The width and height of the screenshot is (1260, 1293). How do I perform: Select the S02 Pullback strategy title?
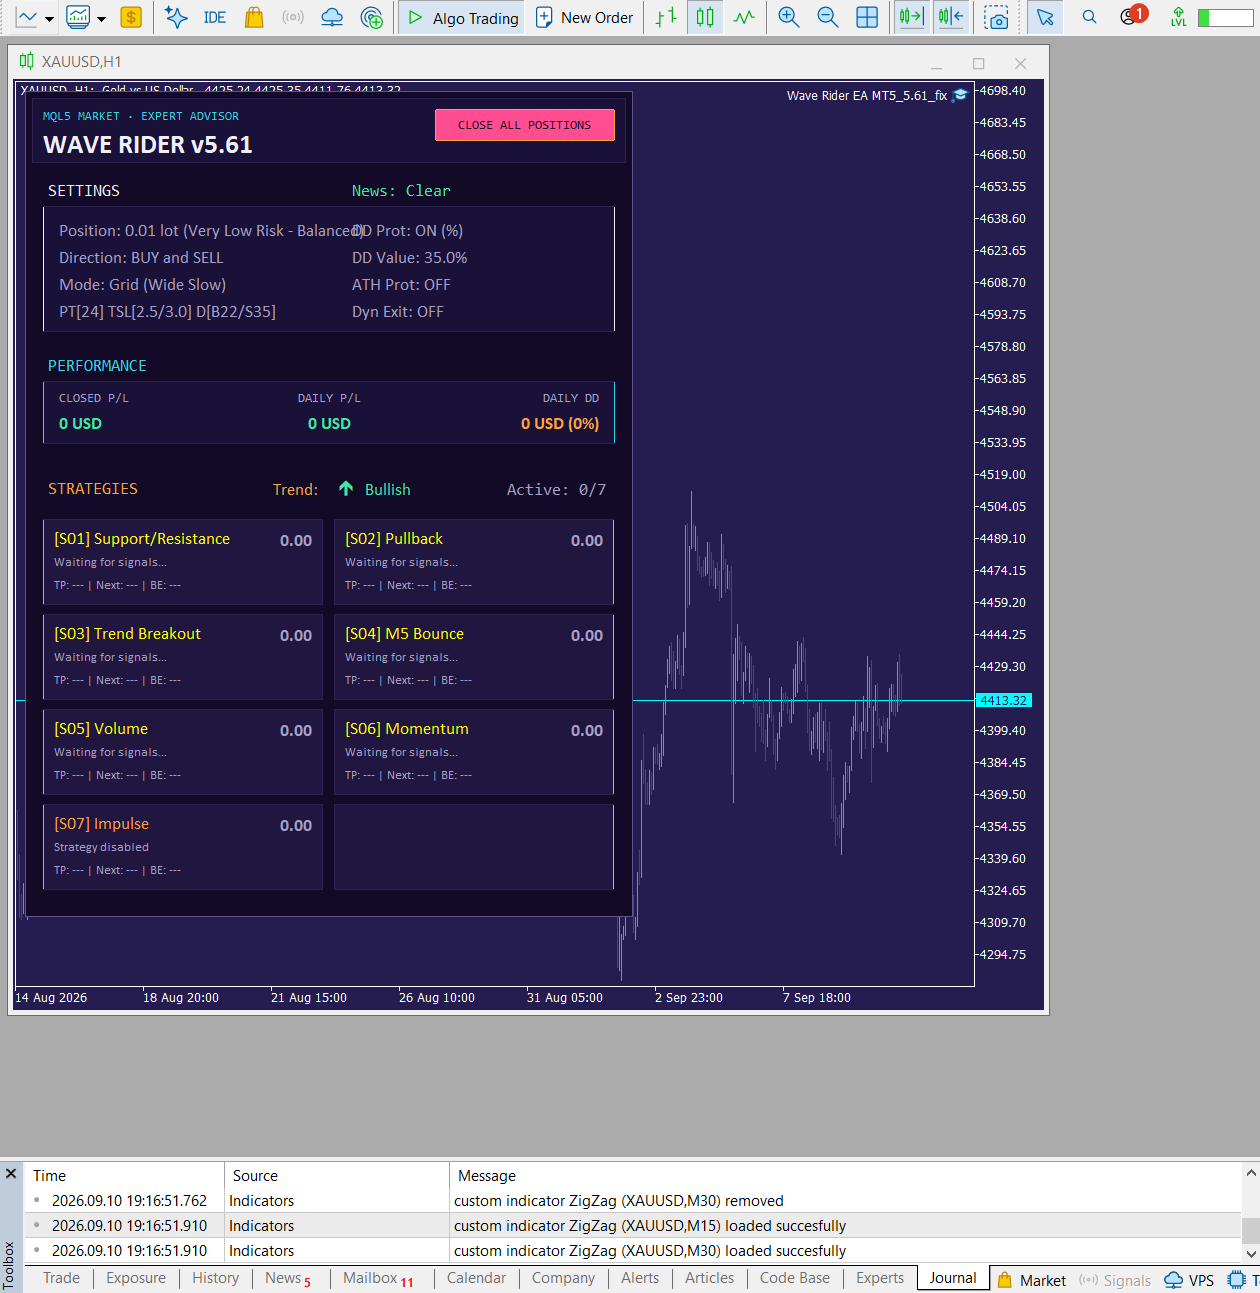click(x=394, y=539)
